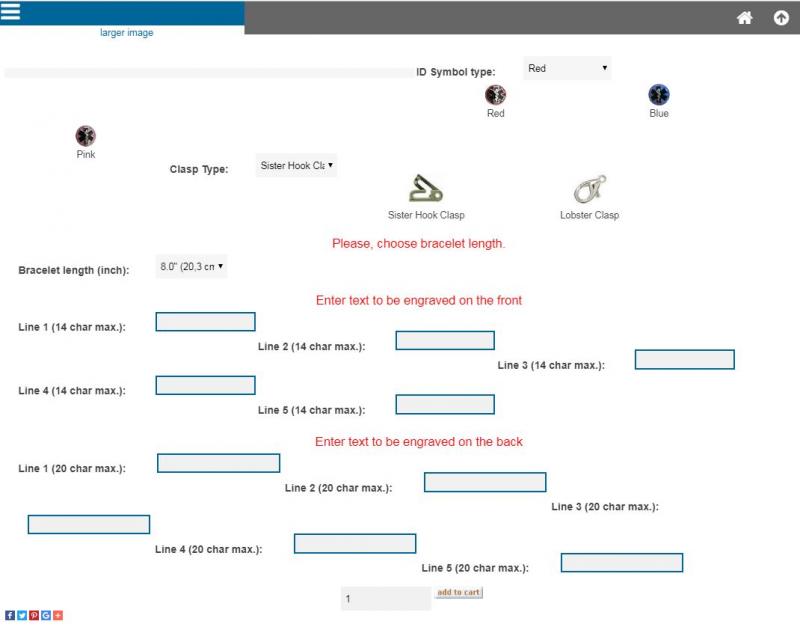Click 'Enter text to be engraved on the back'
This screenshot has height=627, width=800.
pos(419,442)
